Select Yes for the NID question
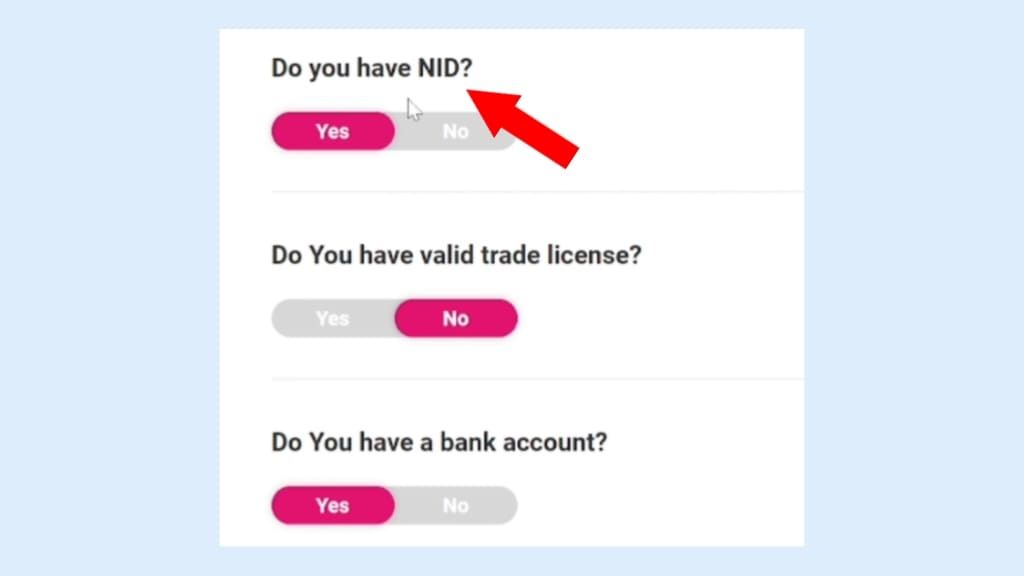This screenshot has height=576, width=1024. coord(332,131)
